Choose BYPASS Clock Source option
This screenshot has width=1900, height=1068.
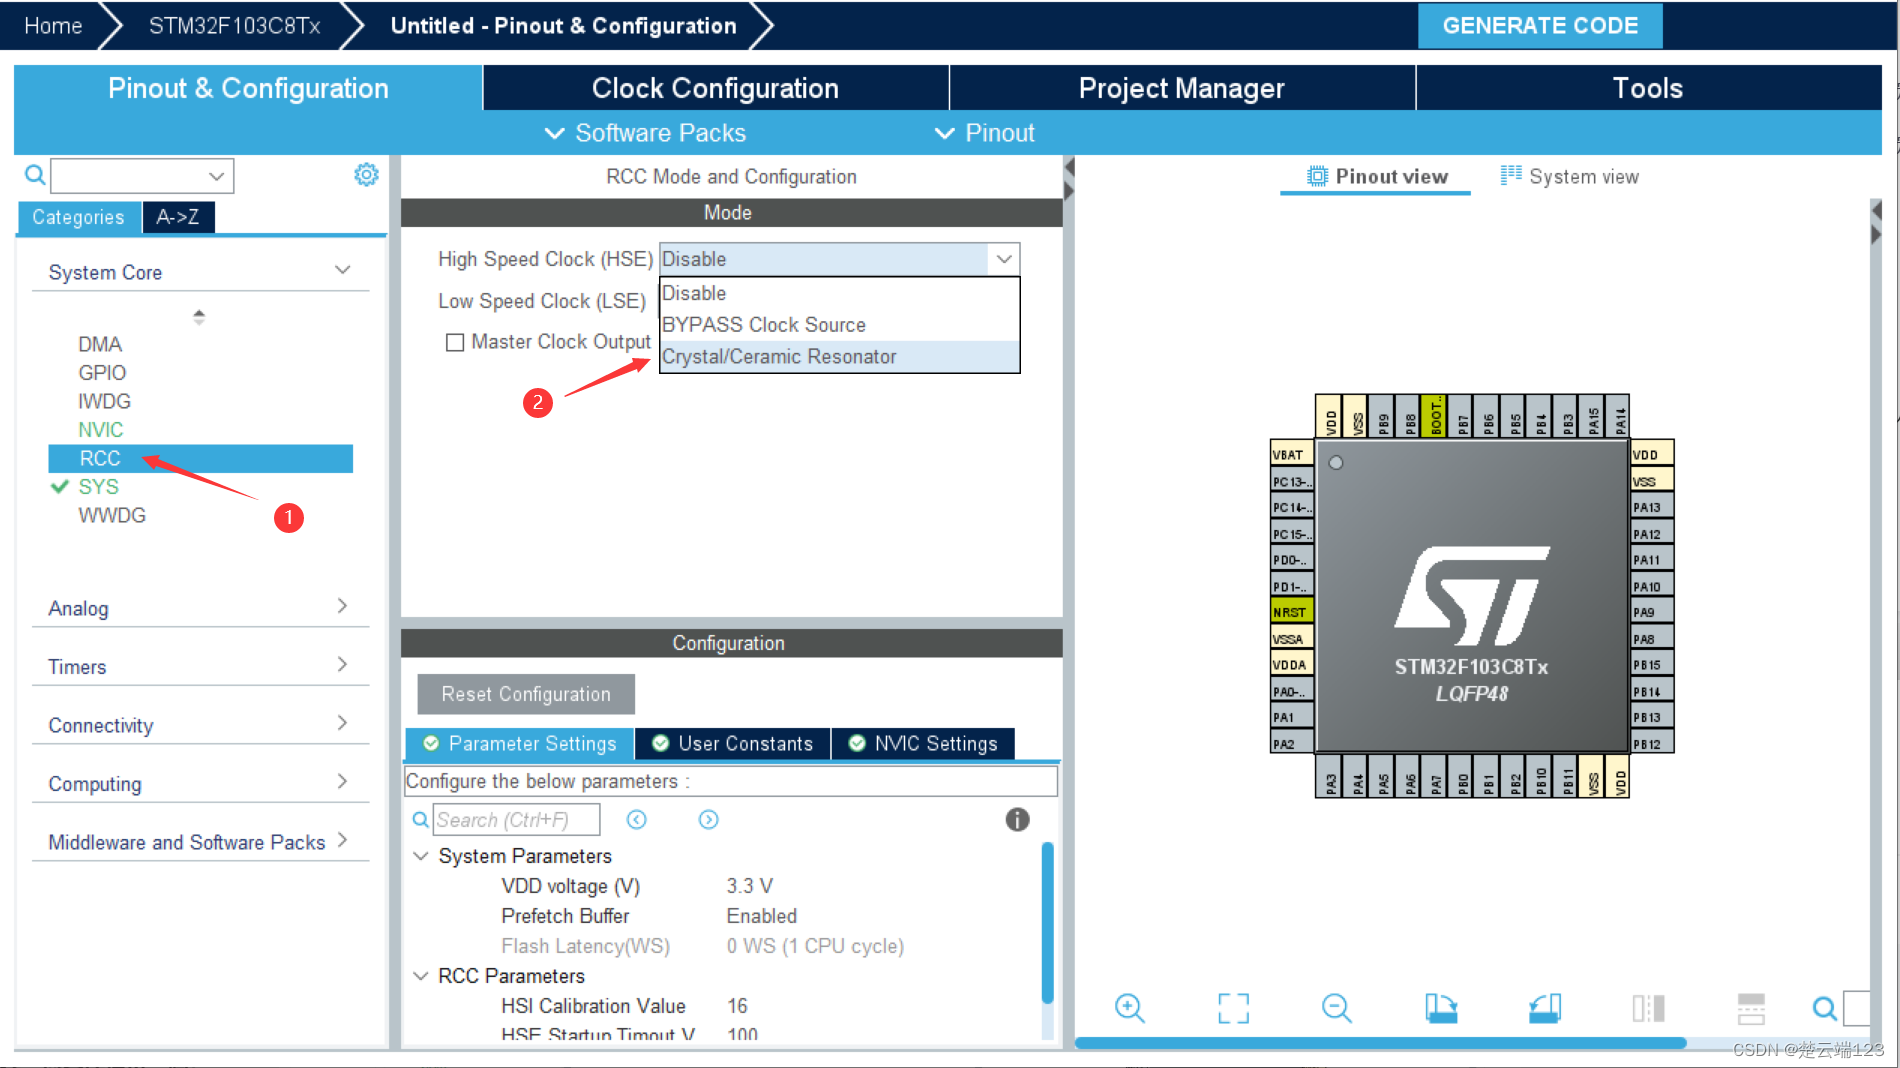839,325
